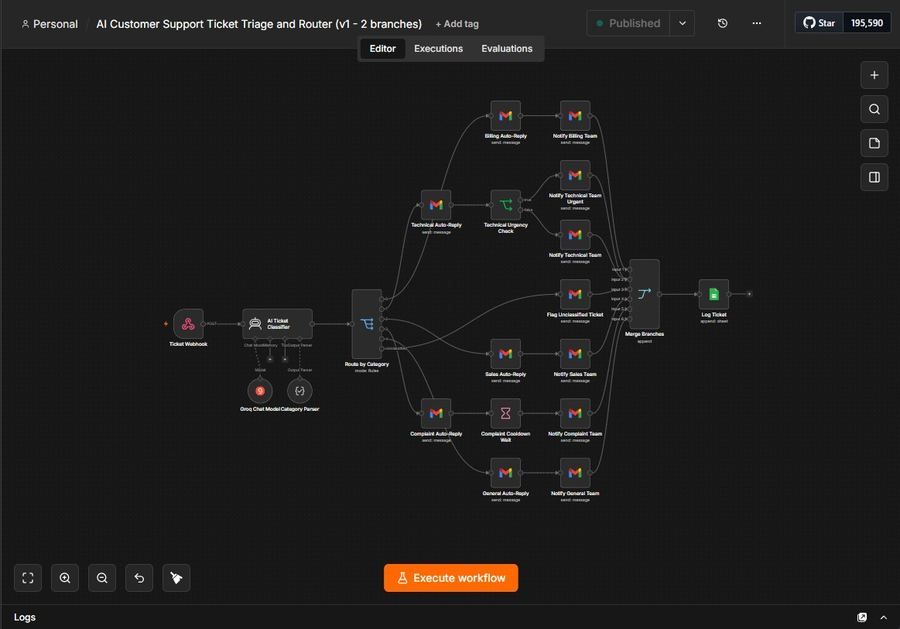Reset the canvas zoom

point(139,578)
